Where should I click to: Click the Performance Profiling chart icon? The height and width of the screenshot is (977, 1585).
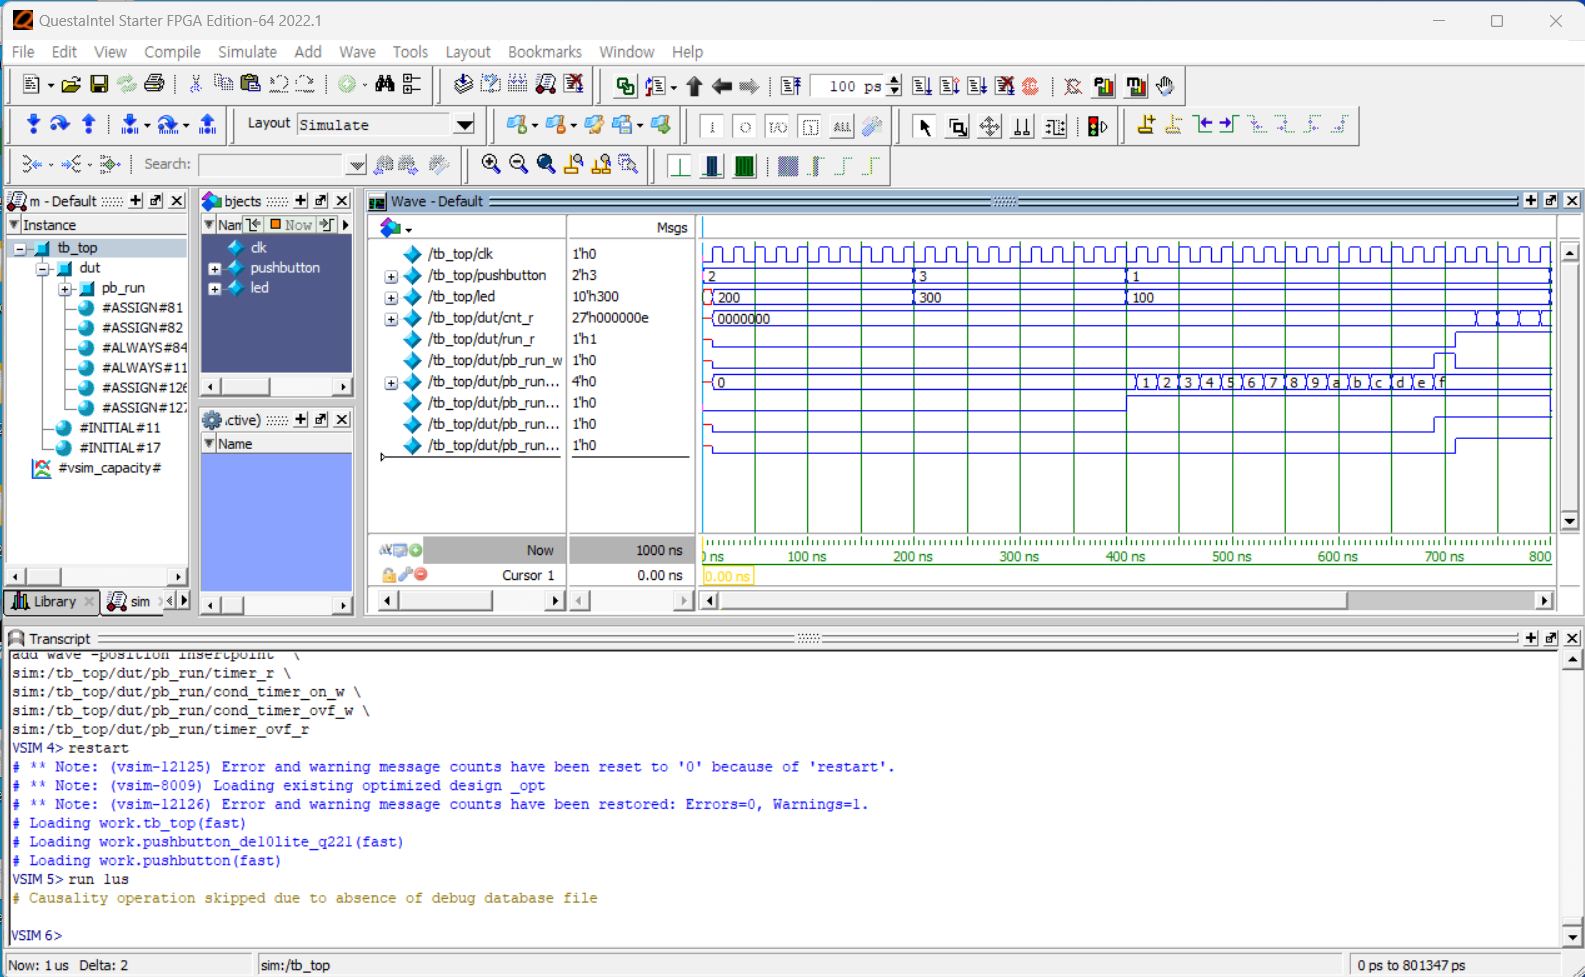tap(1104, 86)
